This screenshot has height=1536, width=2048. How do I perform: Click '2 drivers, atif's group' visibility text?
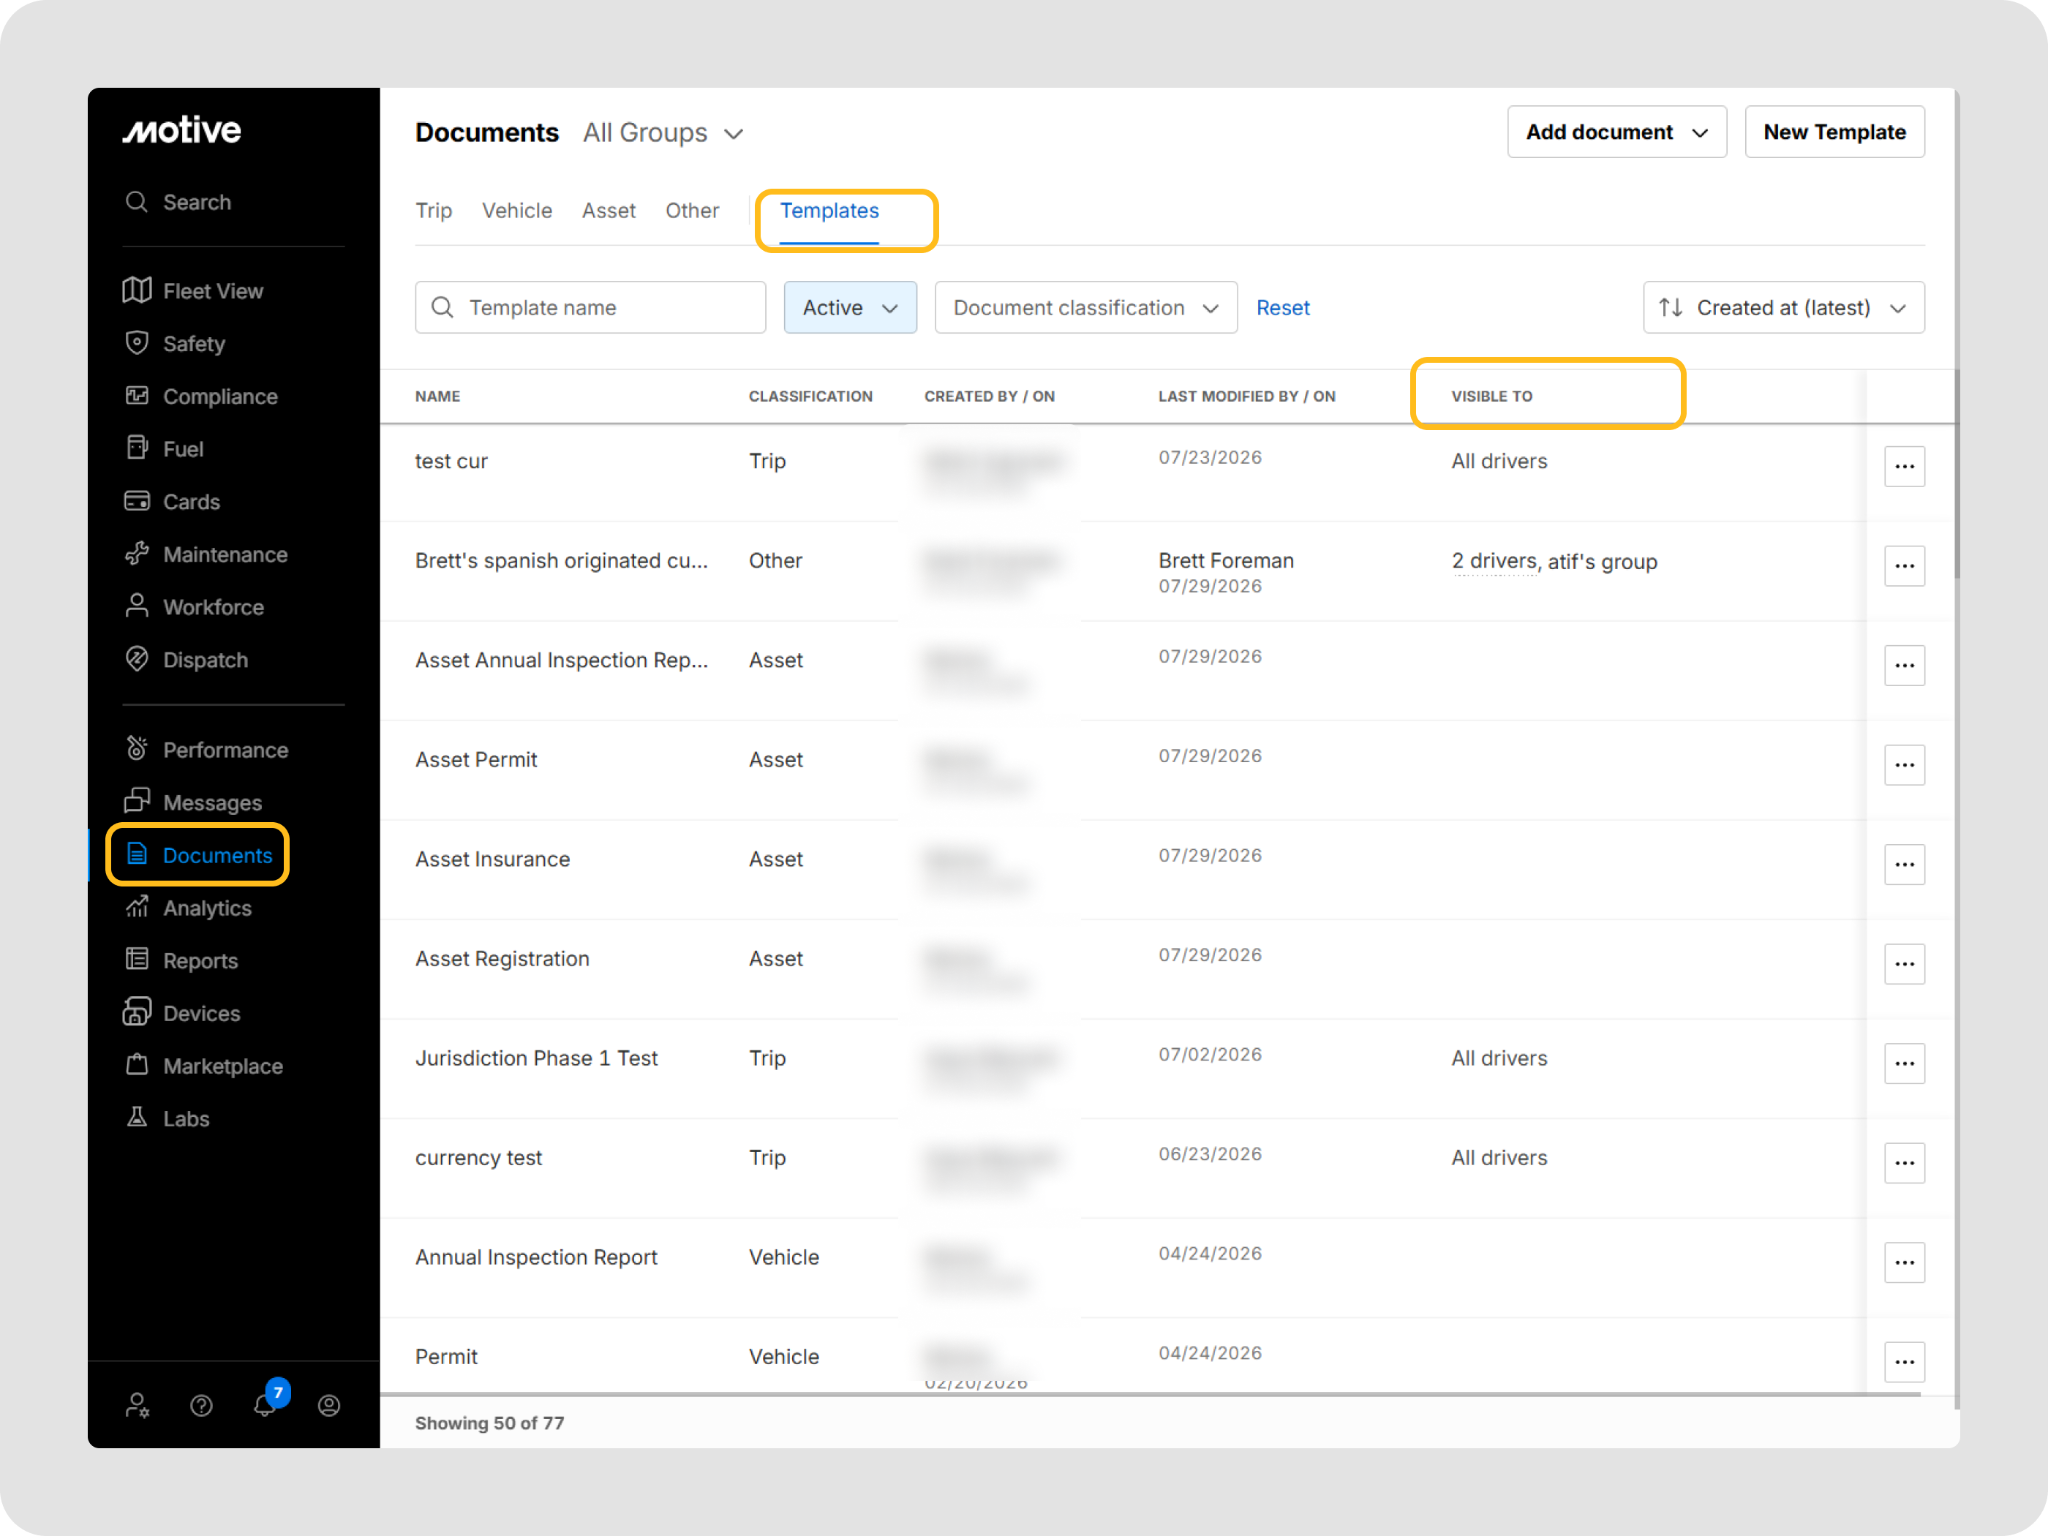pos(1554,562)
